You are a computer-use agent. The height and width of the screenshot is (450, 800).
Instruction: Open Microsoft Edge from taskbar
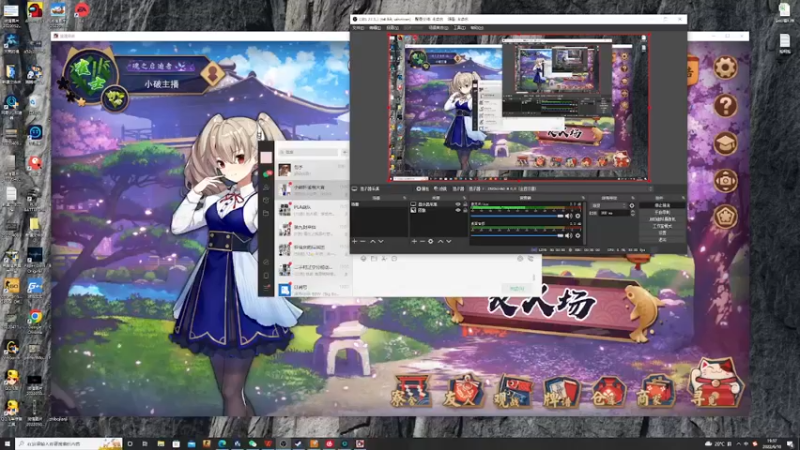(x=222, y=444)
